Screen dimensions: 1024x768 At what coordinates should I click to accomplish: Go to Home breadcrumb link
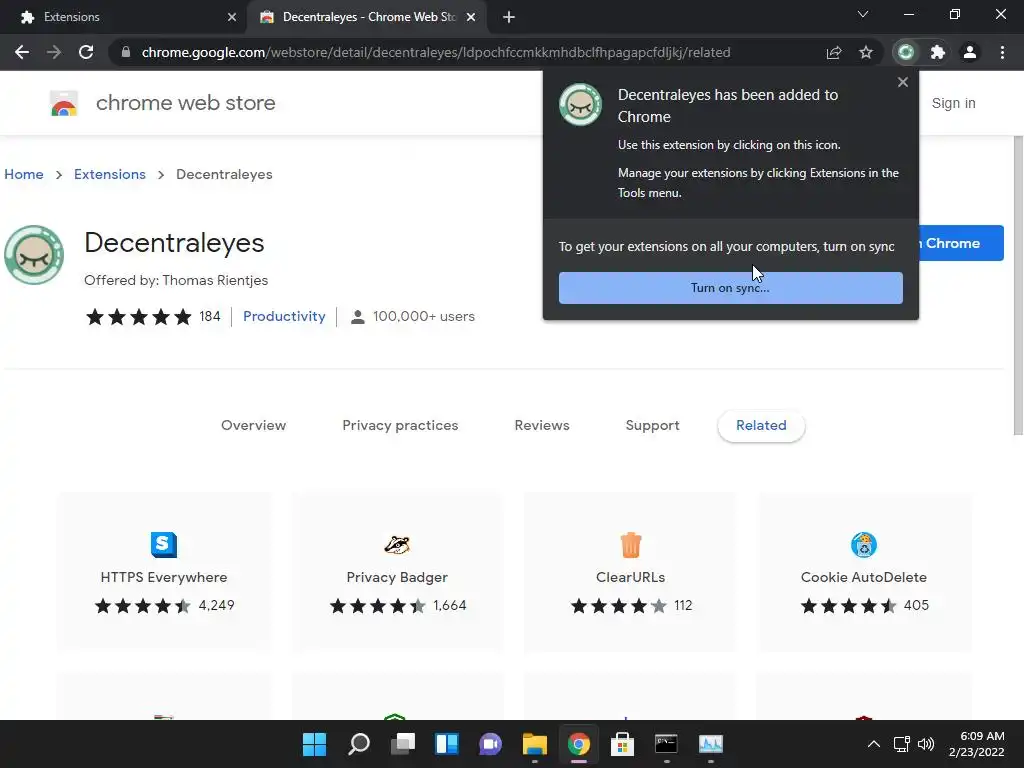(x=24, y=174)
